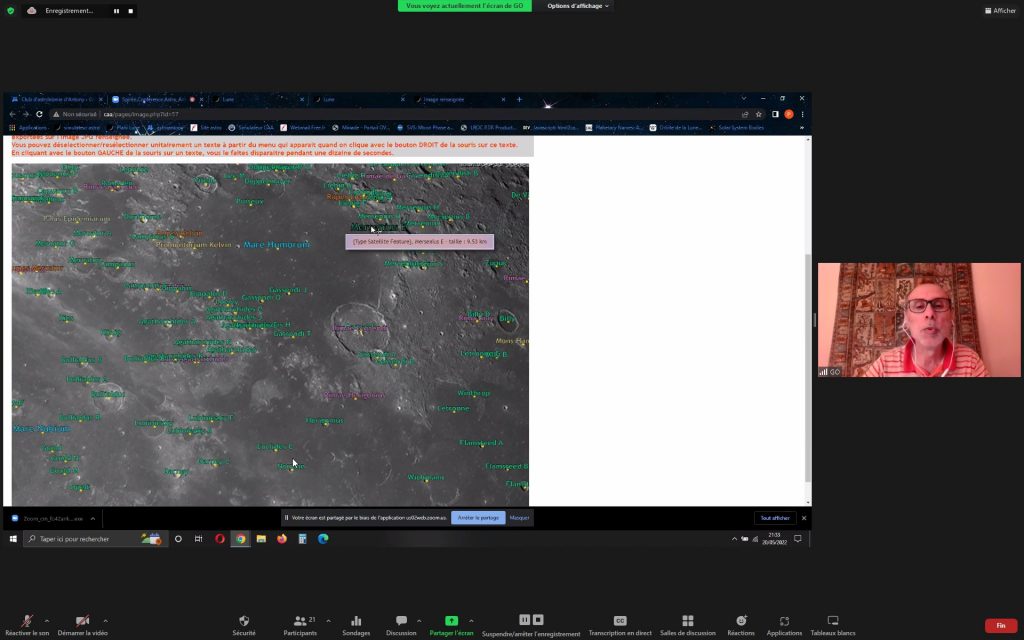Pause recording next to Enregistrement indicator

[x=116, y=11]
